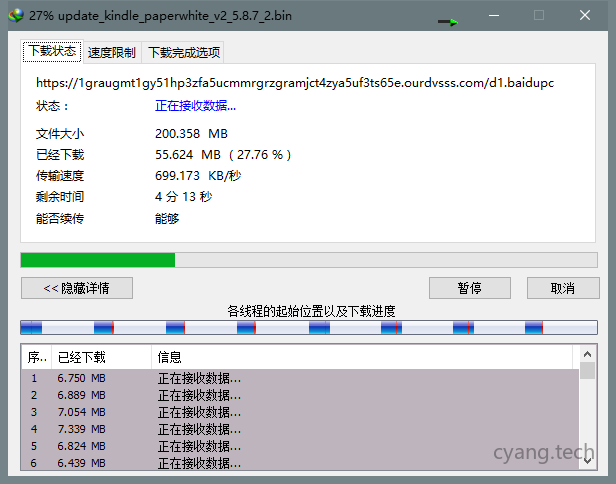Screen dimensions: 616x484
Task: Click scrollbar up arrow in thread list
Action: [x=587, y=354]
